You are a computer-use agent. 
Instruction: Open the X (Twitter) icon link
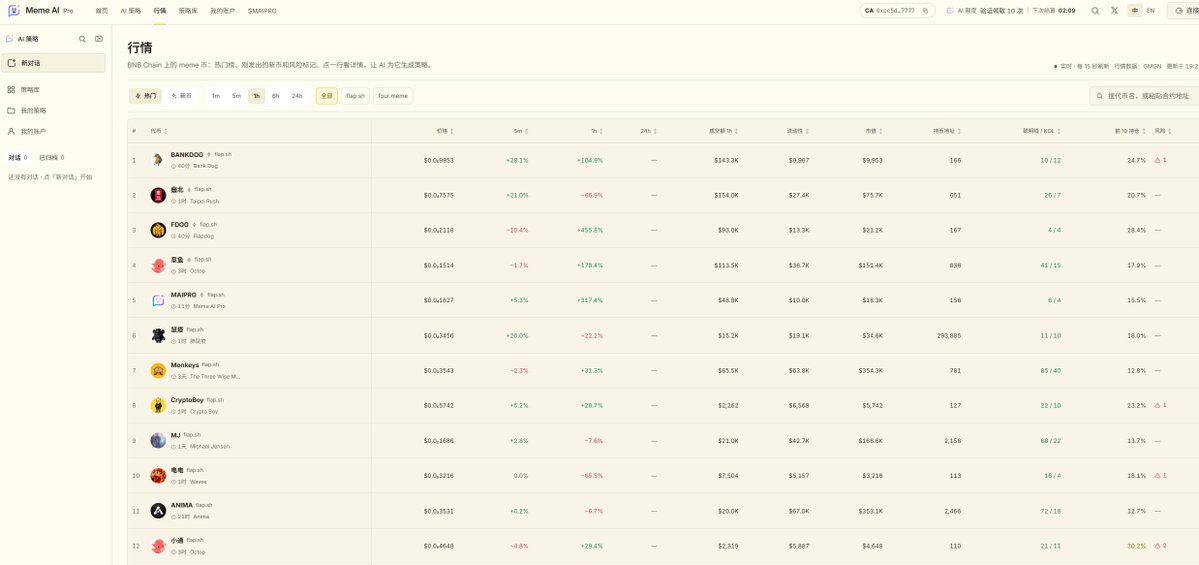1114,11
